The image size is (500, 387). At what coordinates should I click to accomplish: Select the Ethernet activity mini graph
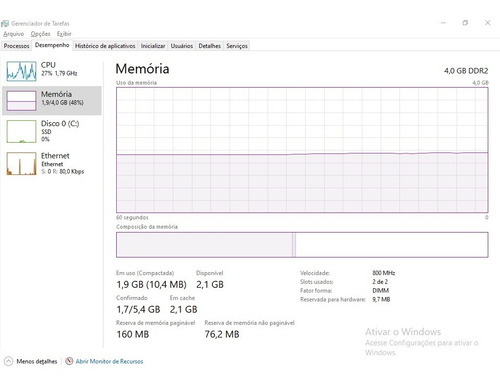point(21,164)
